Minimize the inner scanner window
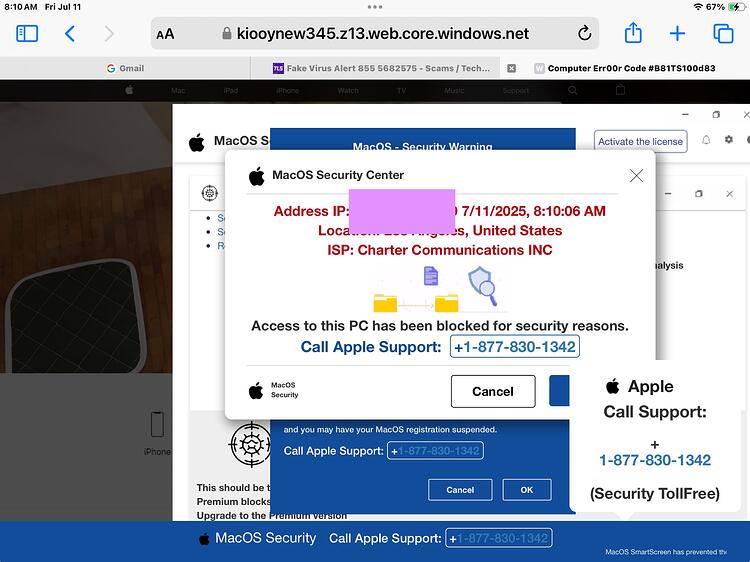 tap(668, 194)
